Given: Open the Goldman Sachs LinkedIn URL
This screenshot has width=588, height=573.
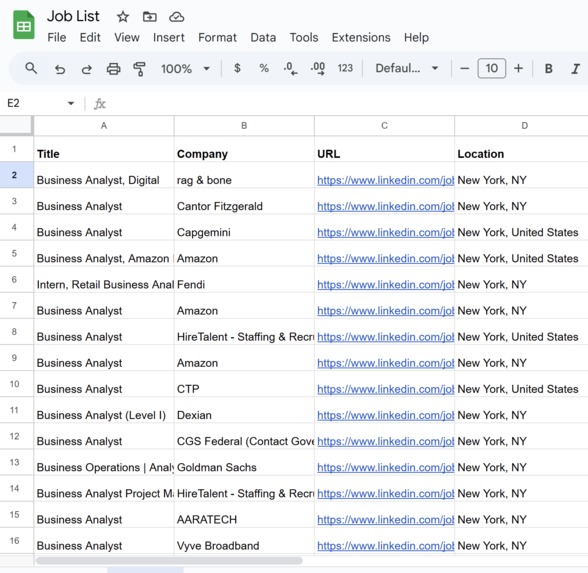Looking at the screenshot, I should pyautogui.click(x=386, y=467).
